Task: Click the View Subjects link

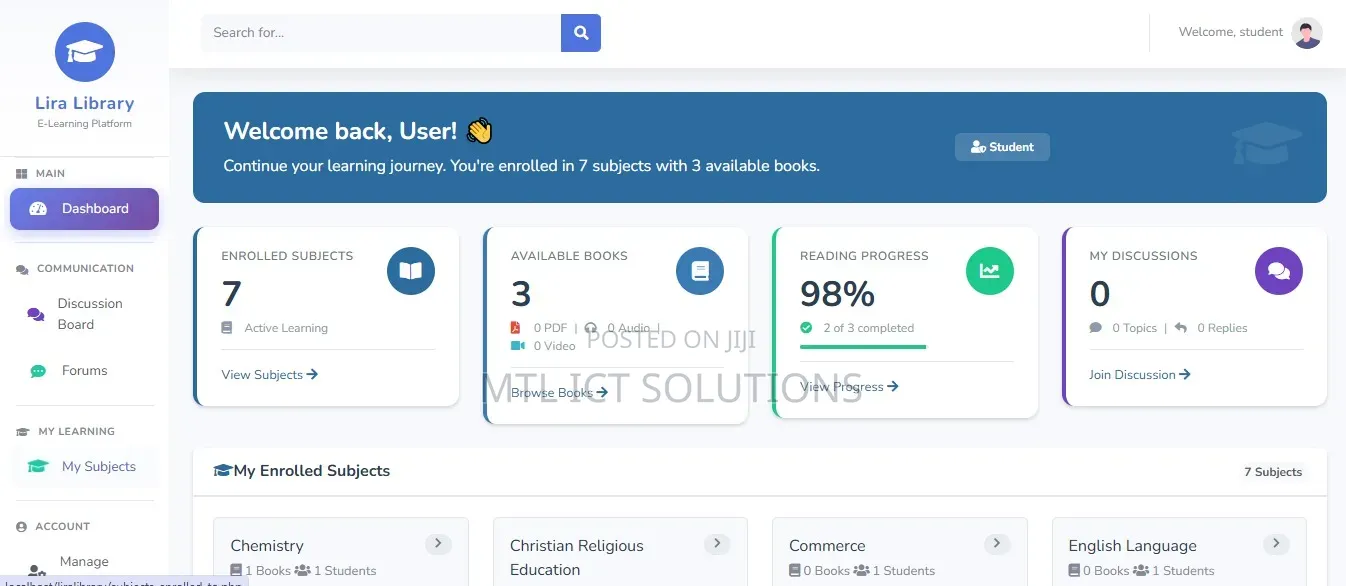Action: (x=270, y=375)
